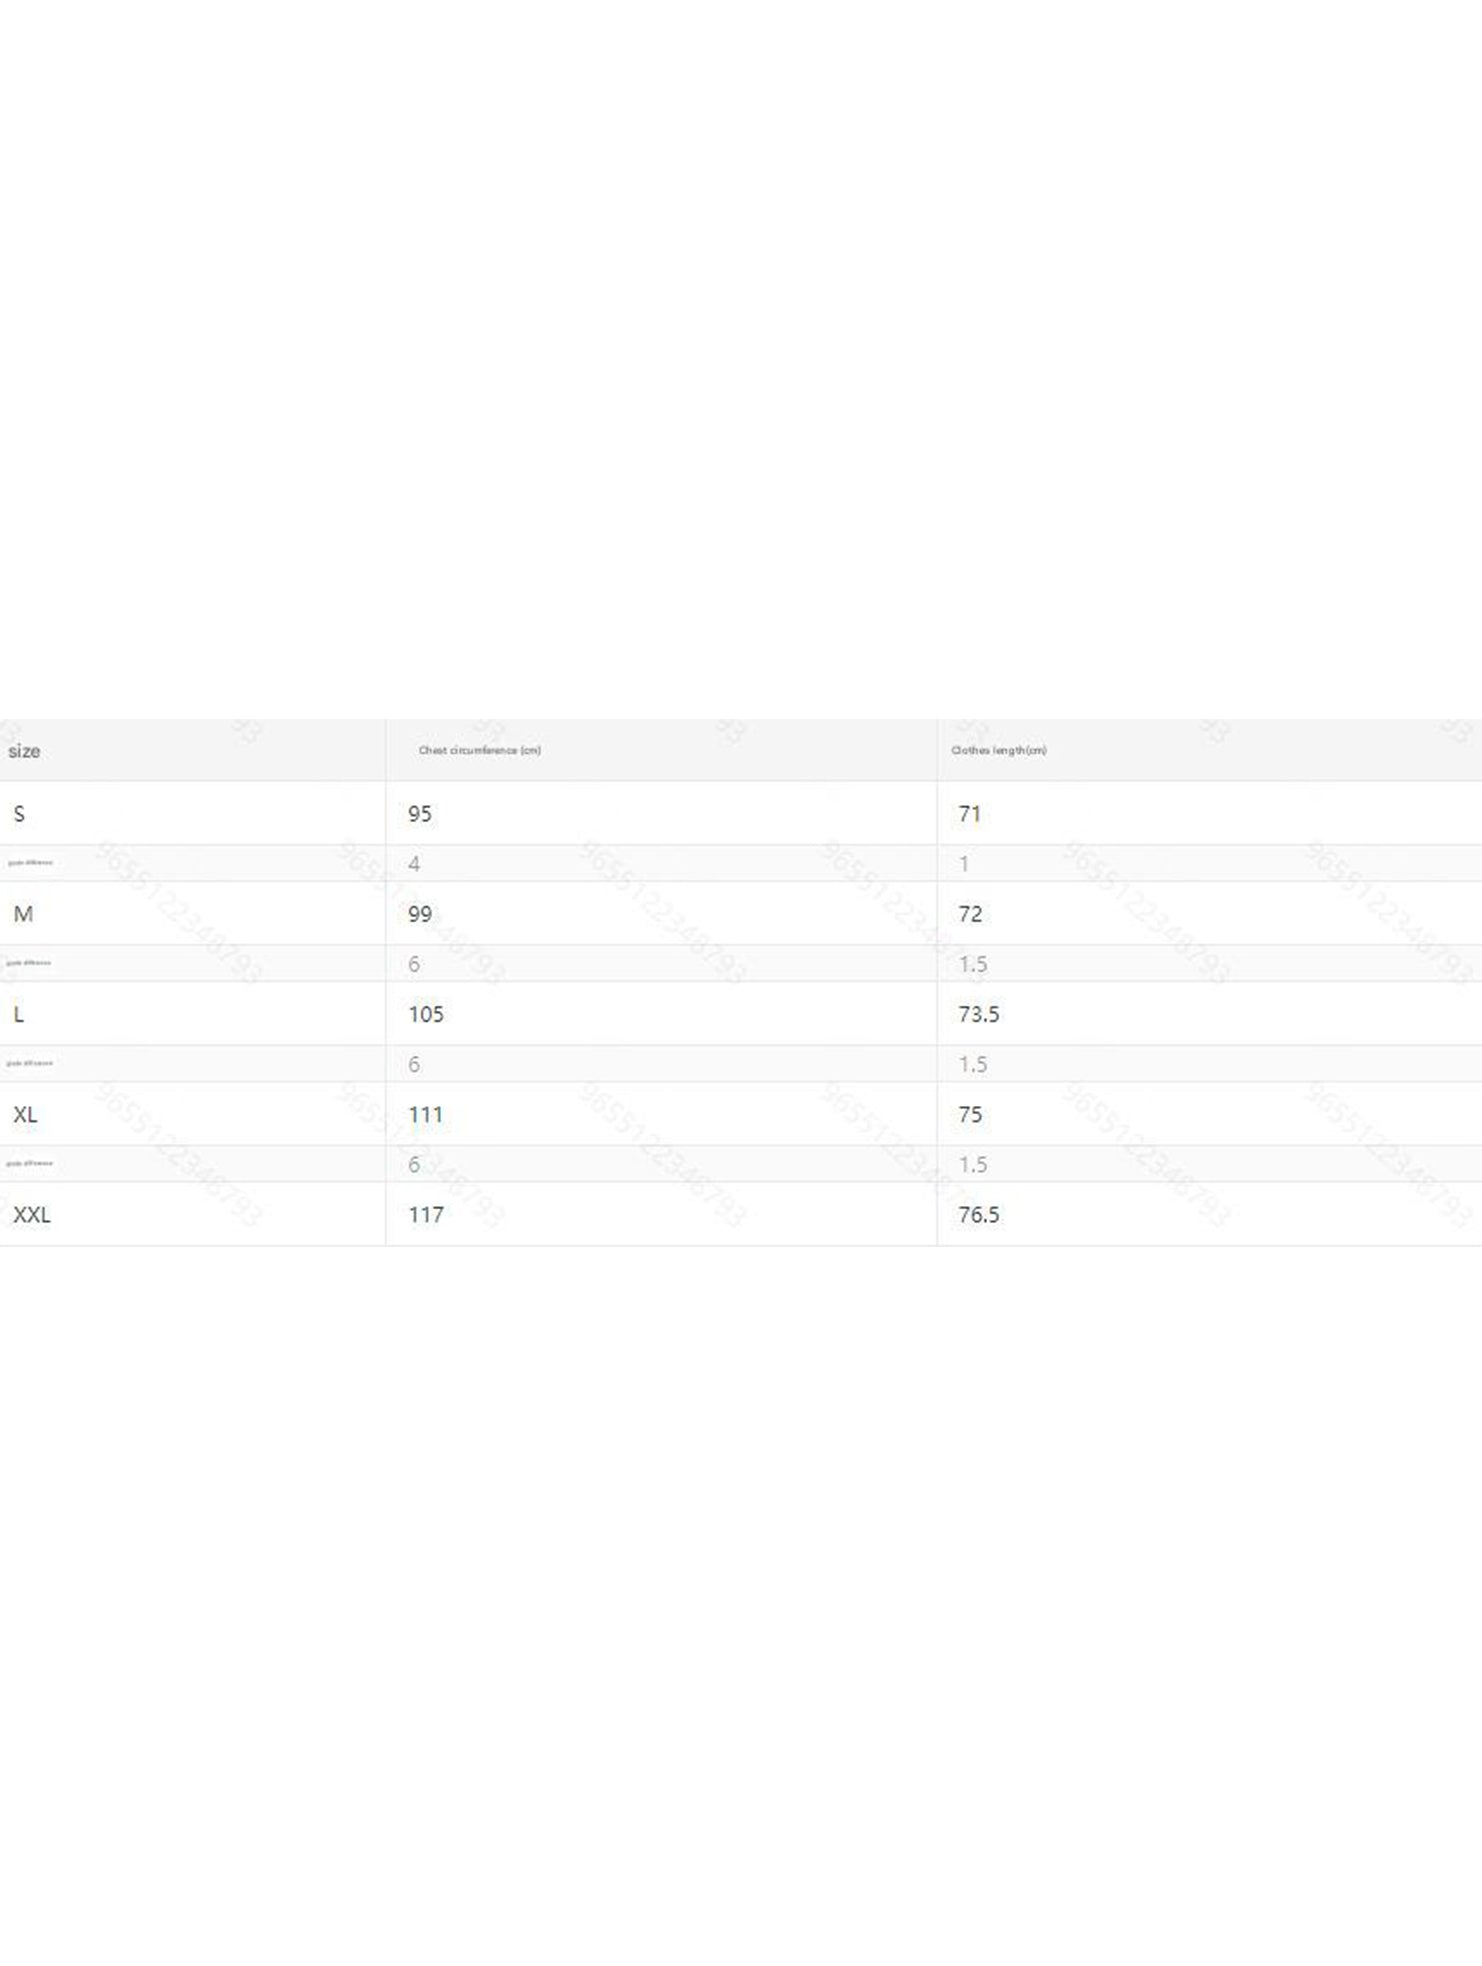Click the length grade difference value 1
The image size is (1482, 1966).
(964, 864)
